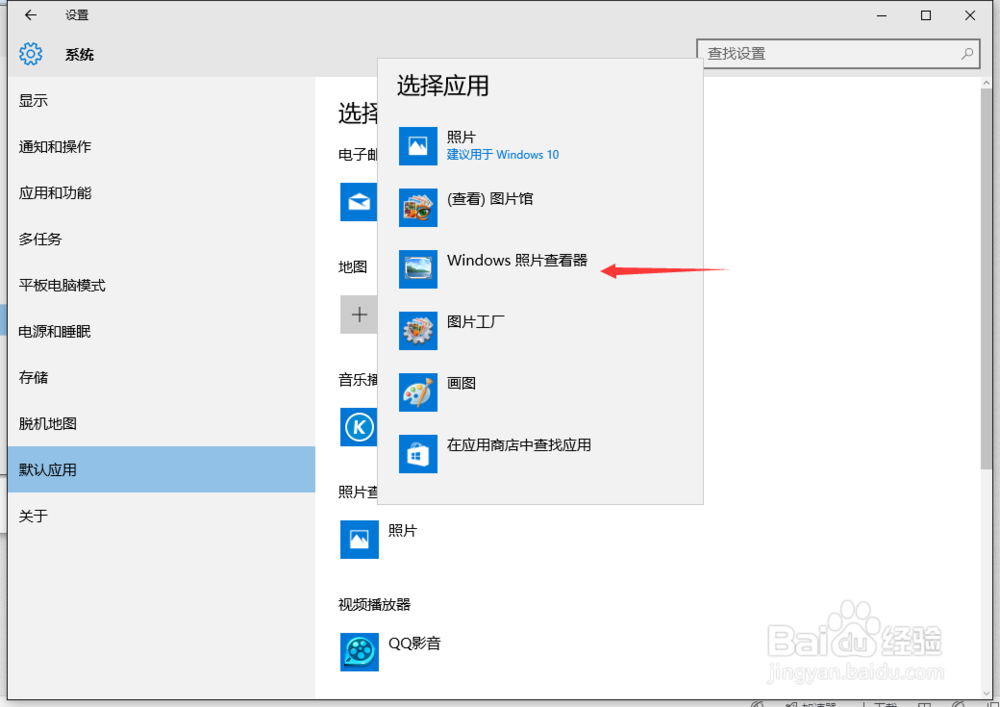Click the plus icon under 地图
1000x707 pixels.
click(x=358, y=314)
